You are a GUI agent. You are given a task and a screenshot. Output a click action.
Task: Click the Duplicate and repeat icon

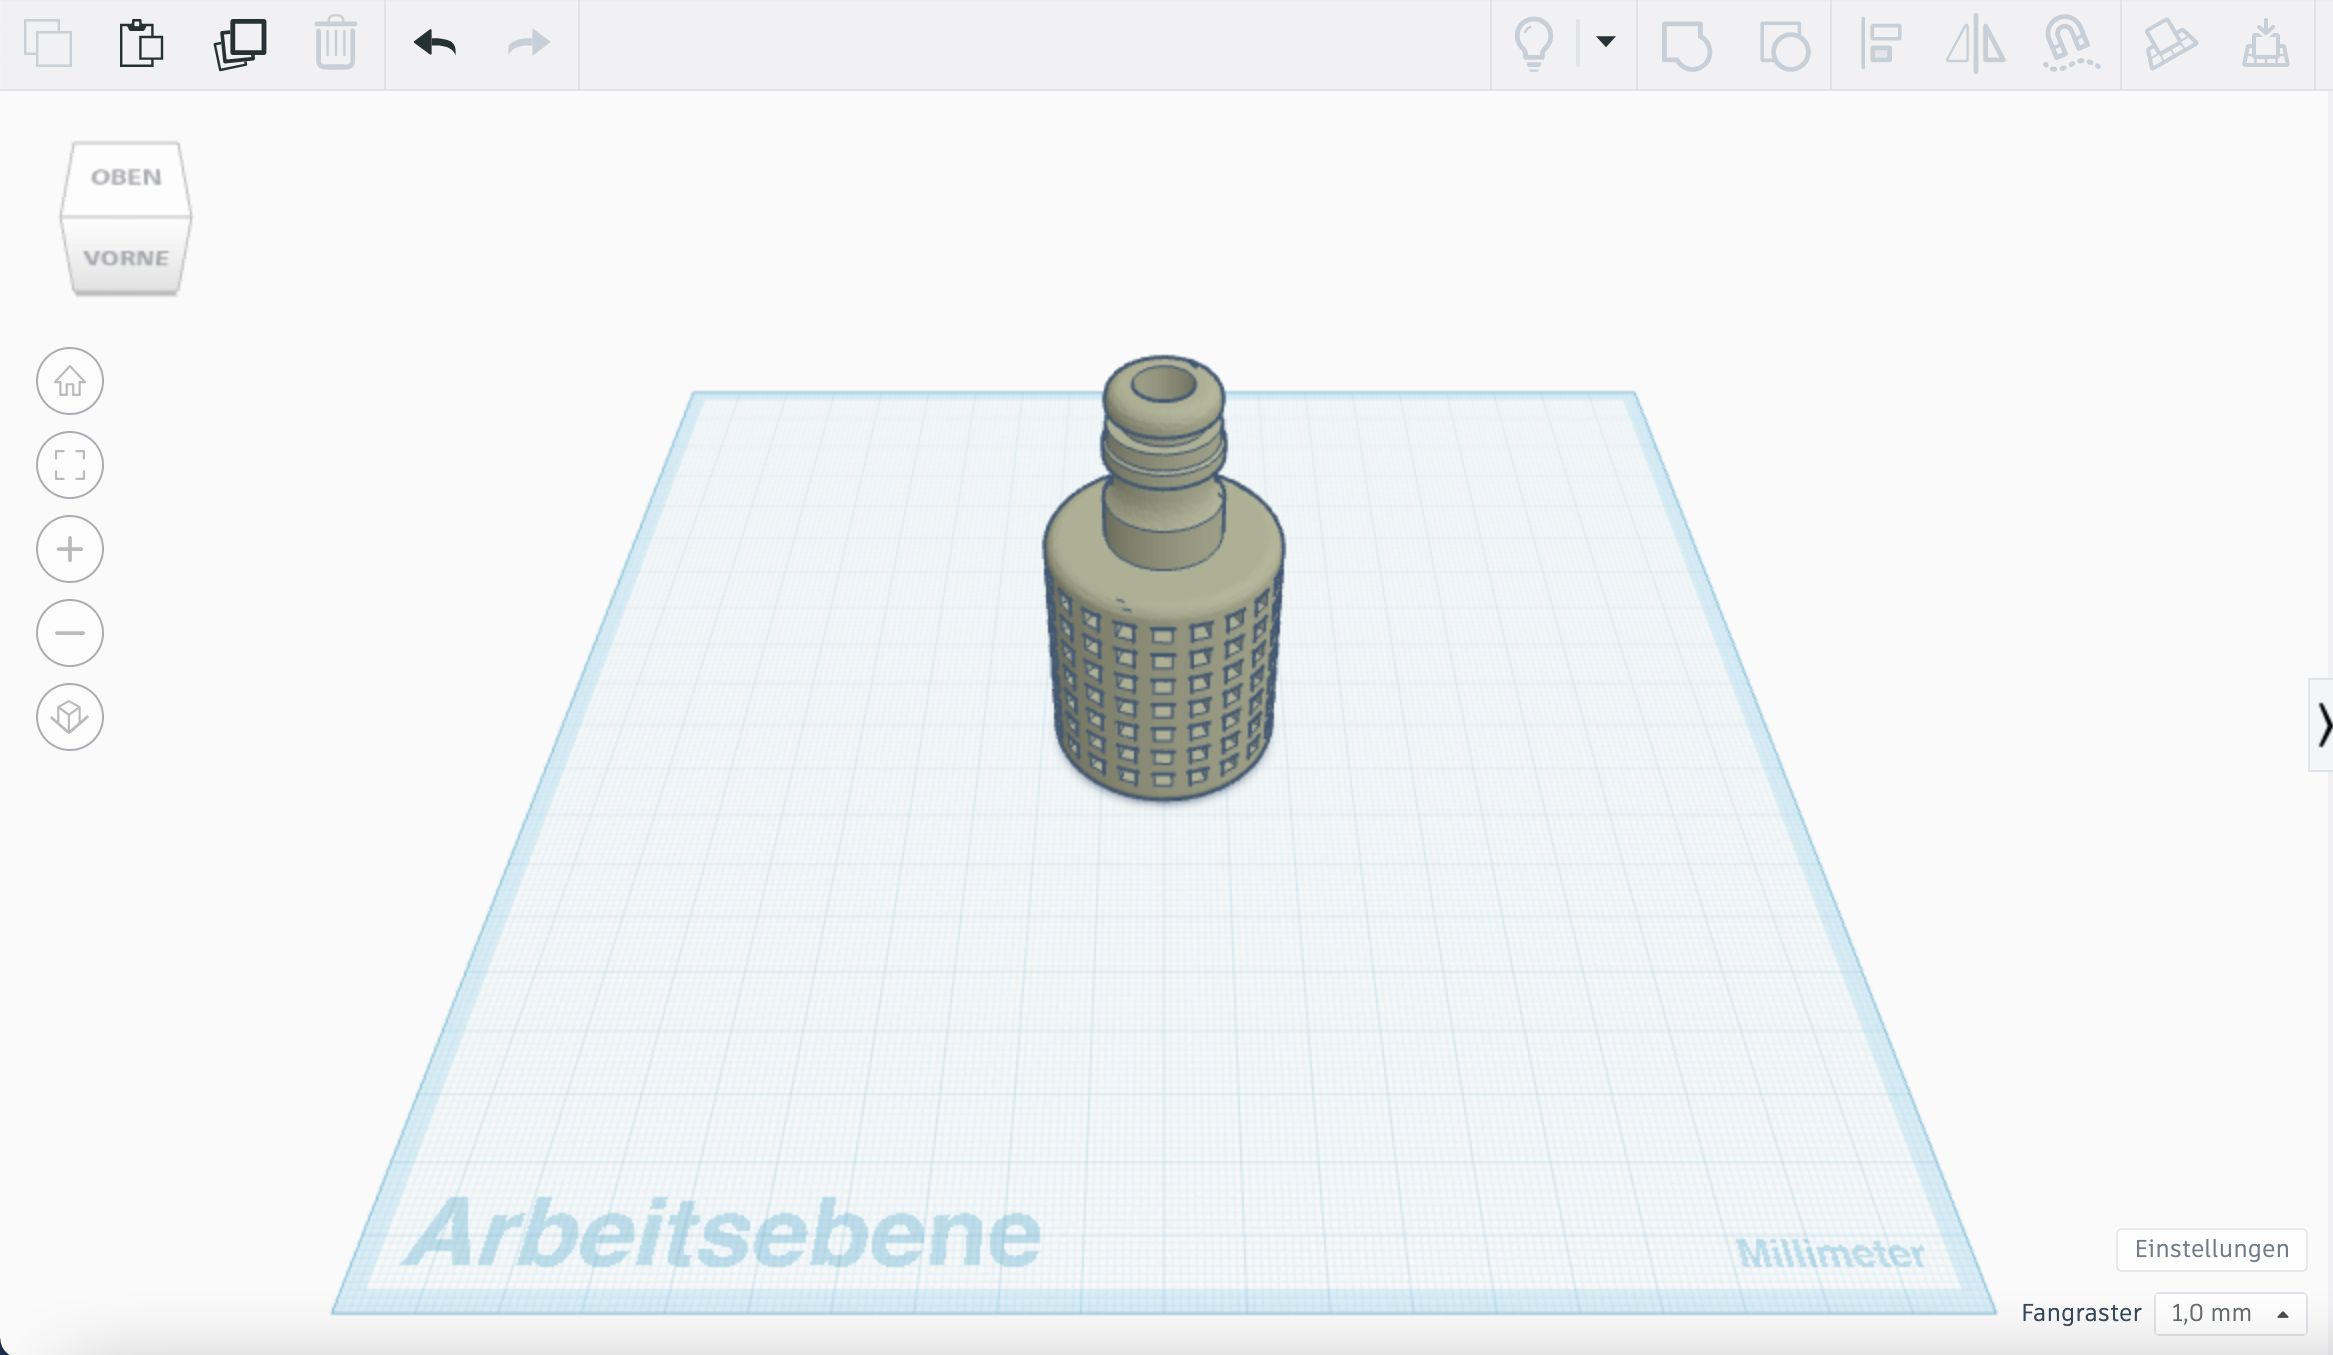[x=240, y=43]
